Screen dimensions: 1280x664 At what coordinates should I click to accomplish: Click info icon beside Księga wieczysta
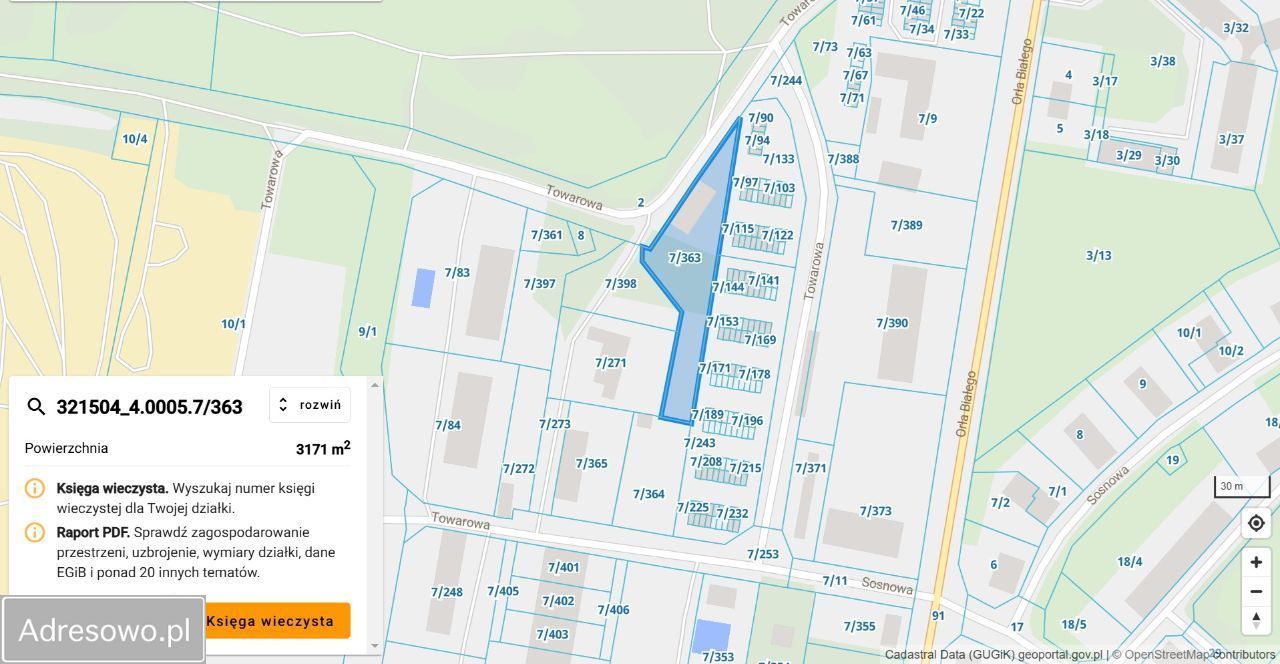[x=35, y=488]
